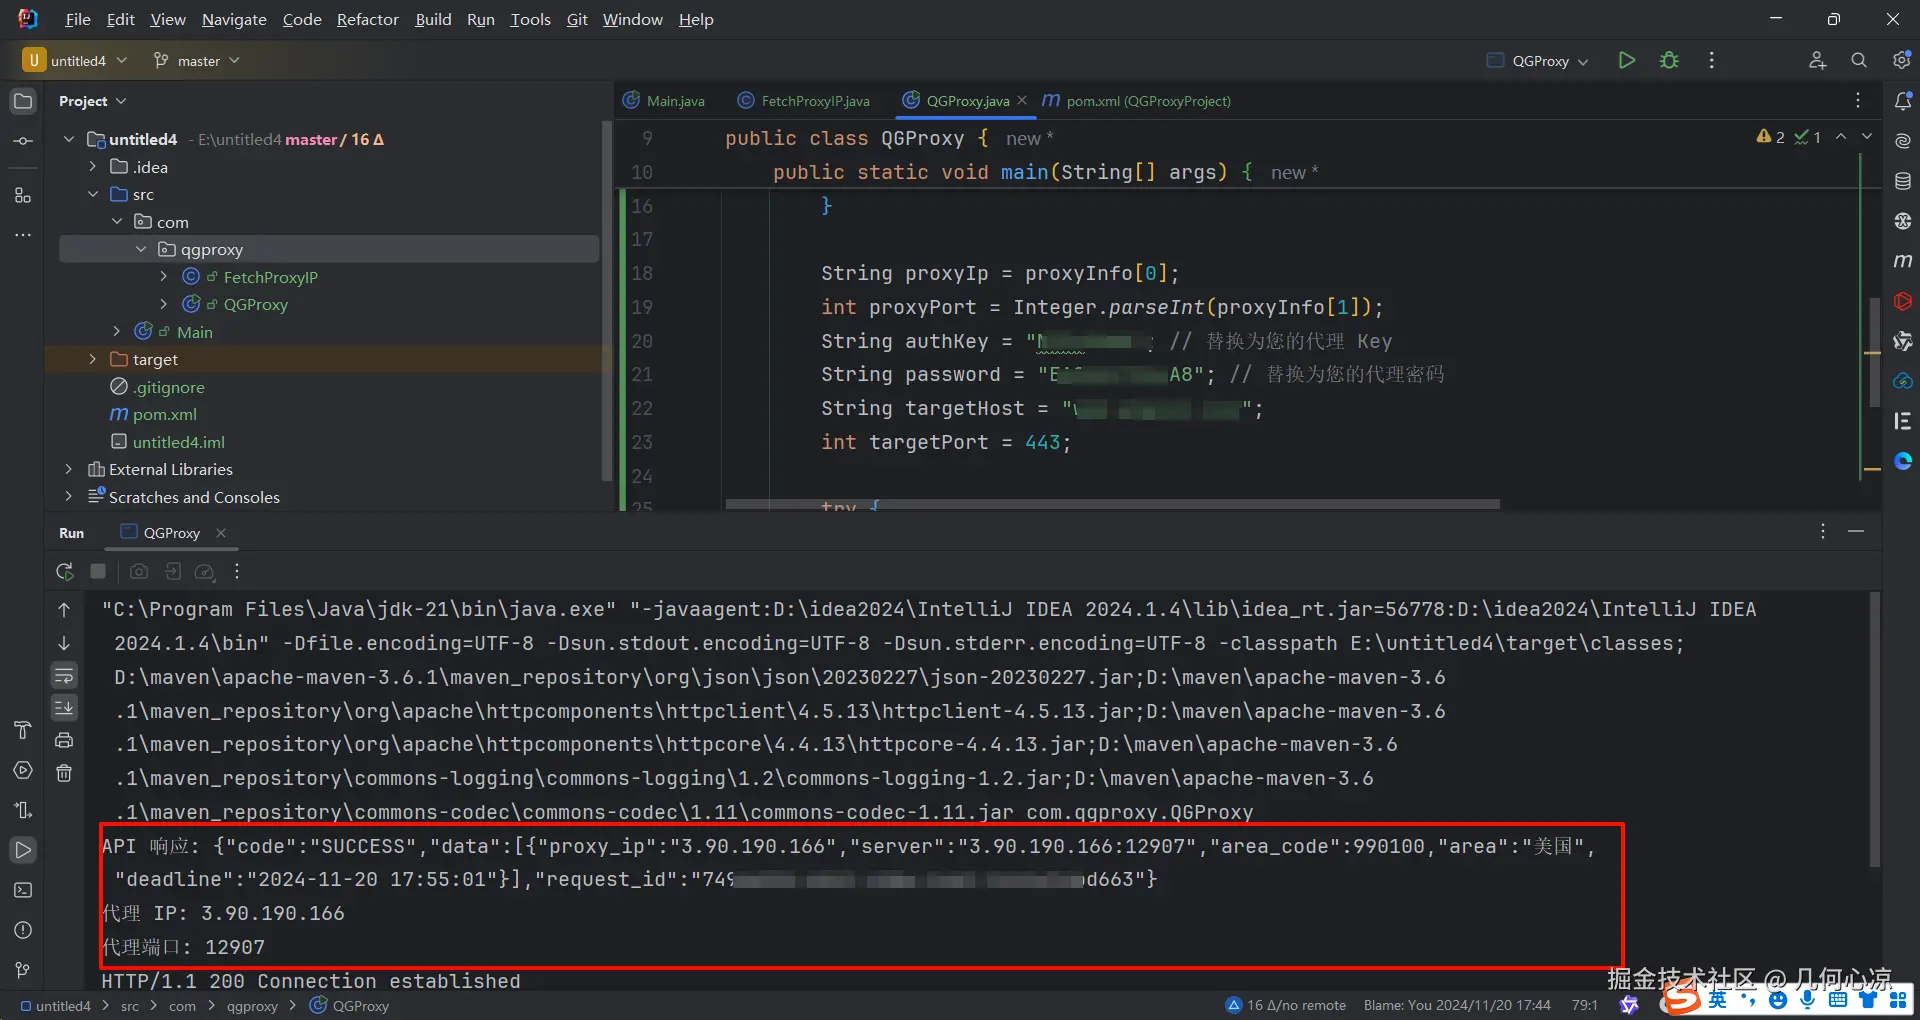Click the green Run button in toolbar
Image resolution: width=1920 pixels, height=1020 pixels.
click(1626, 60)
